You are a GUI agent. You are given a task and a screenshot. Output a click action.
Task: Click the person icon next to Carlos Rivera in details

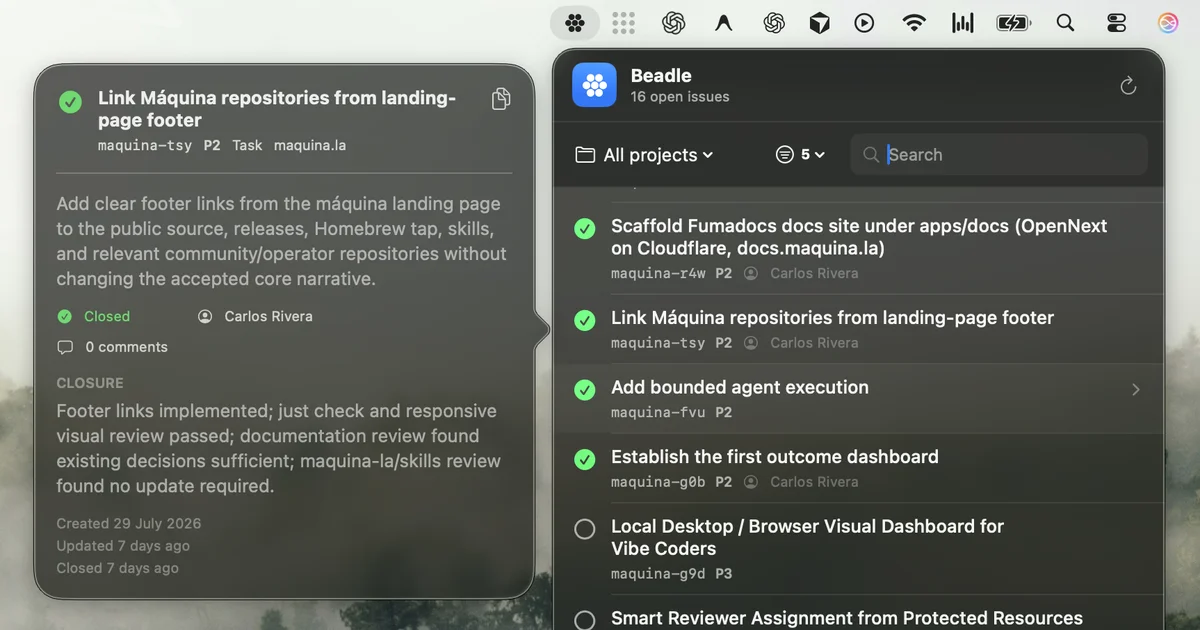[x=205, y=316]
